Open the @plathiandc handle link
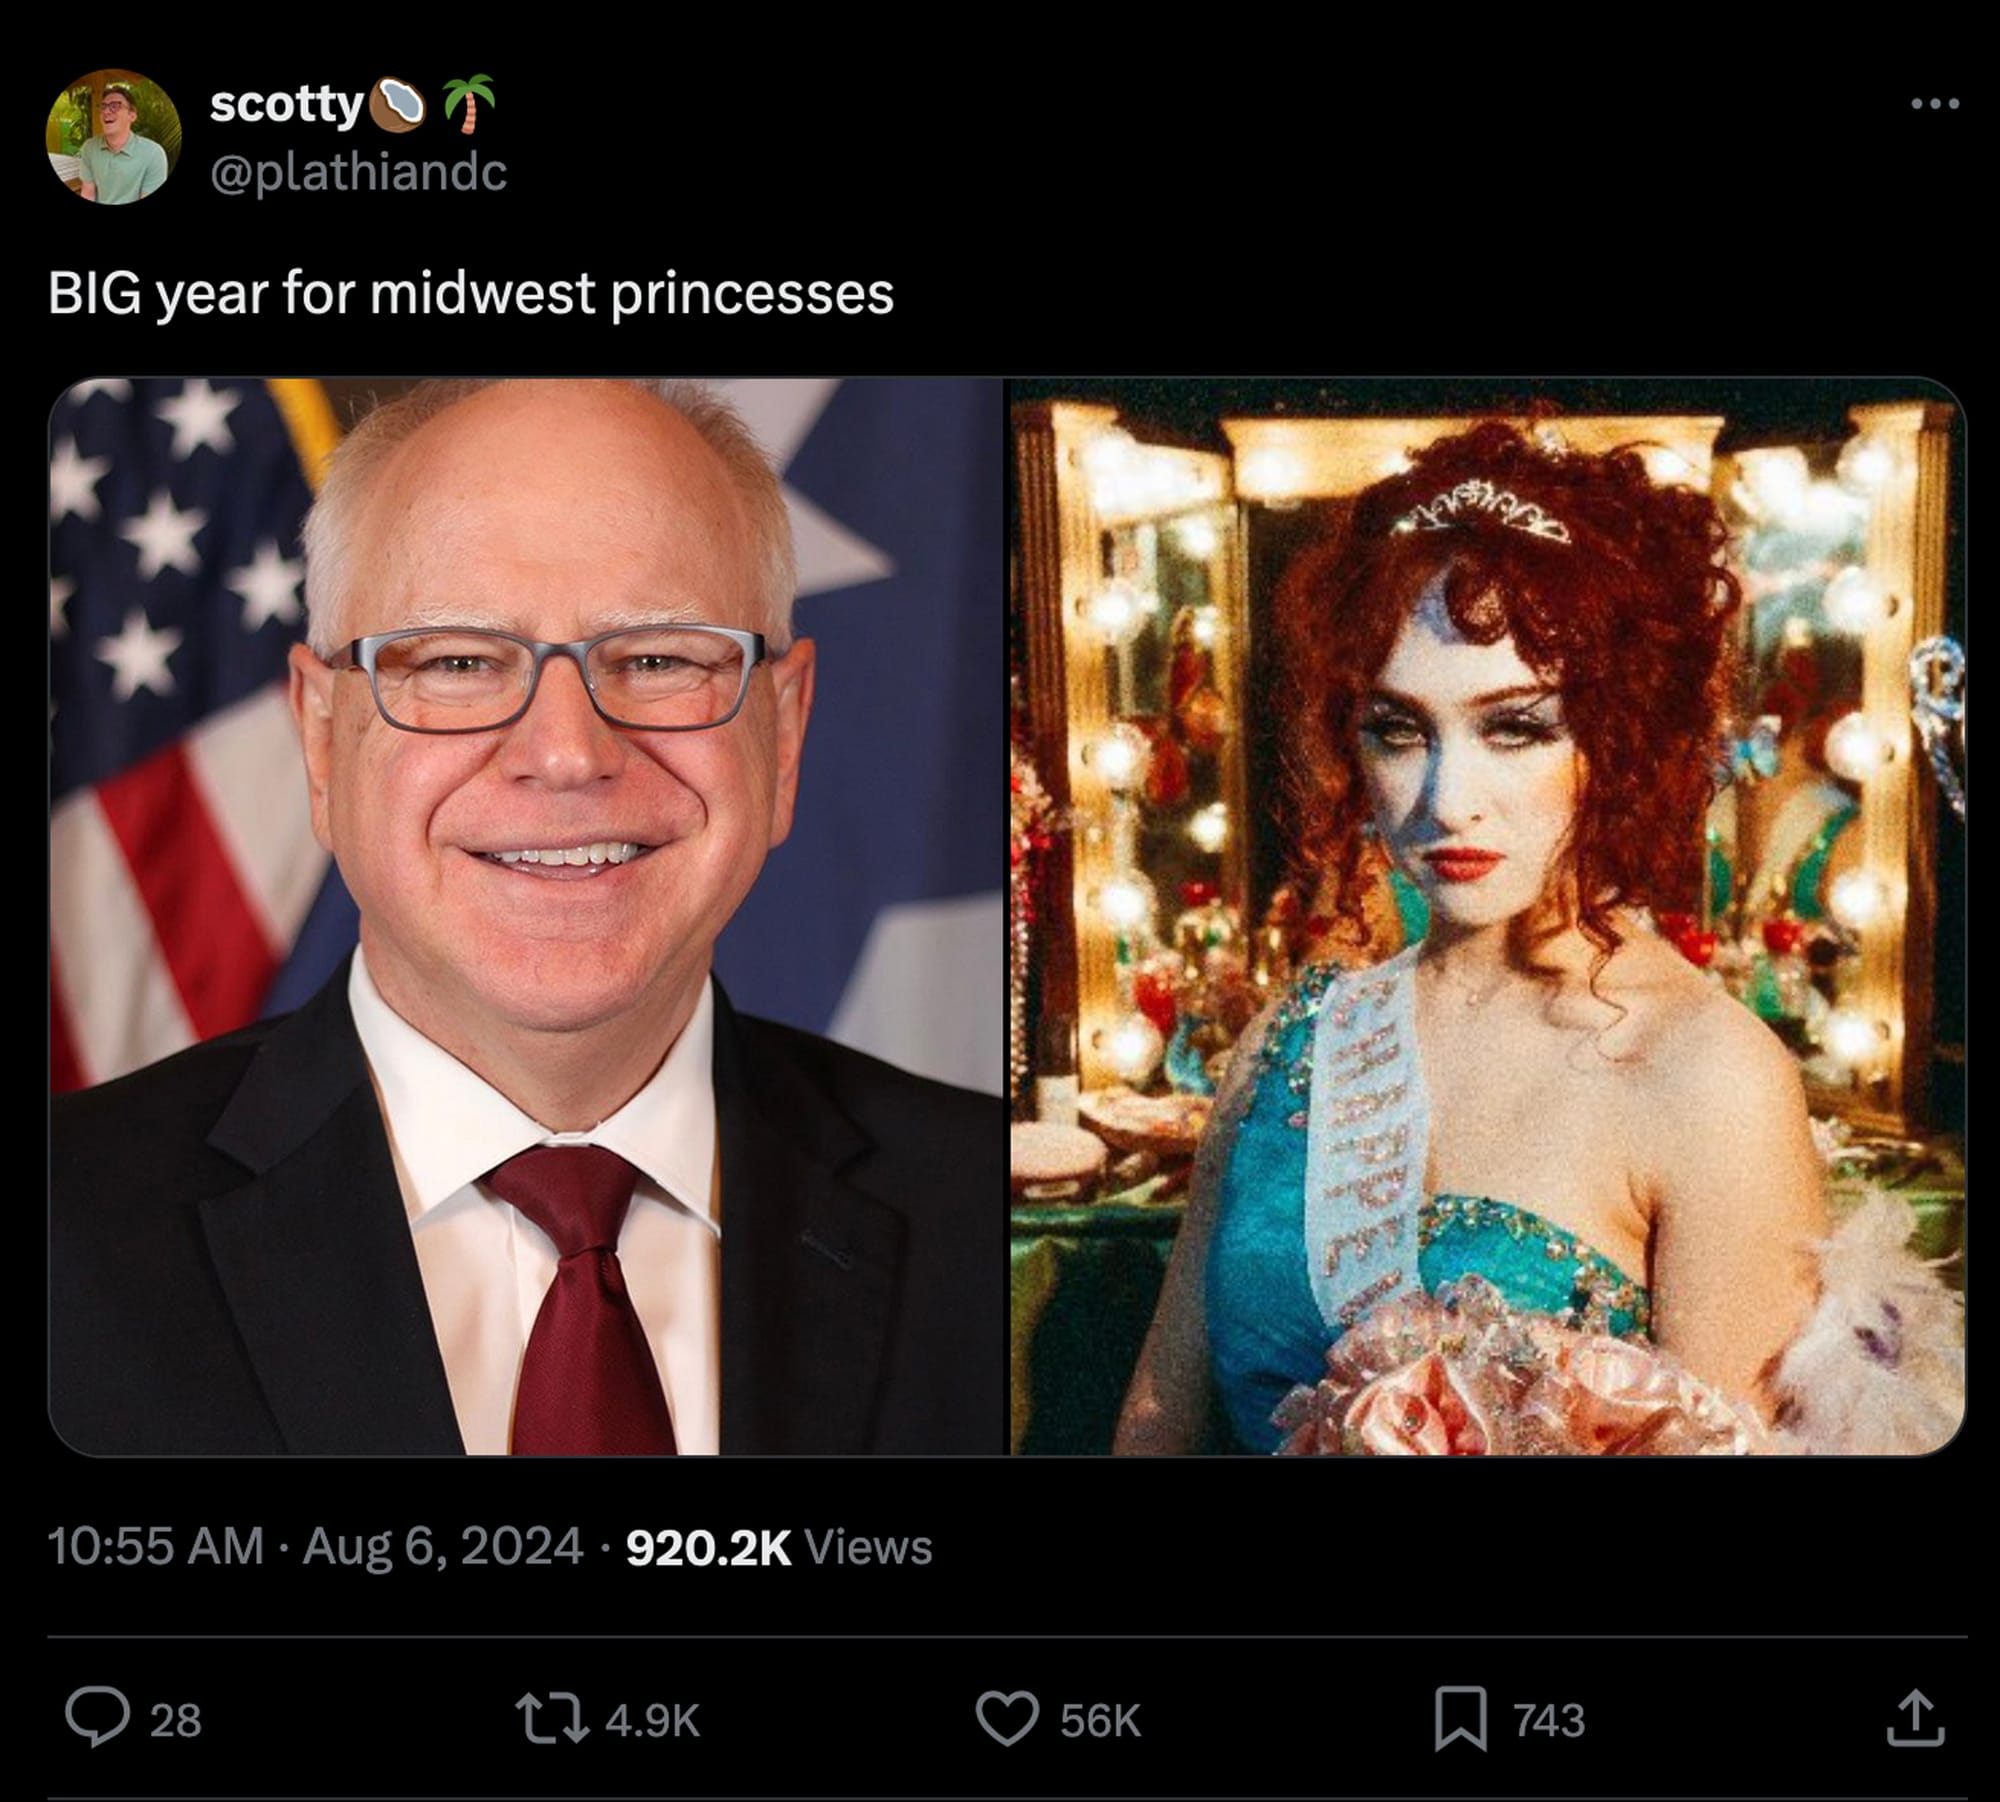This screenshot has height=1802, width=2000. point(358,172)
